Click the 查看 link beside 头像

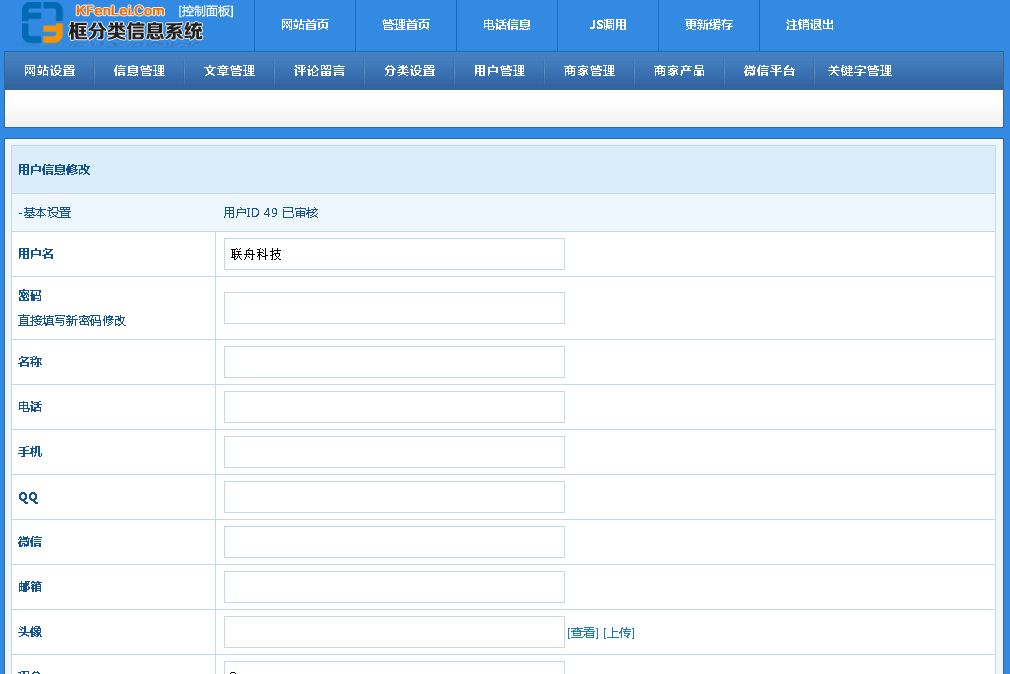click(583, 633)
